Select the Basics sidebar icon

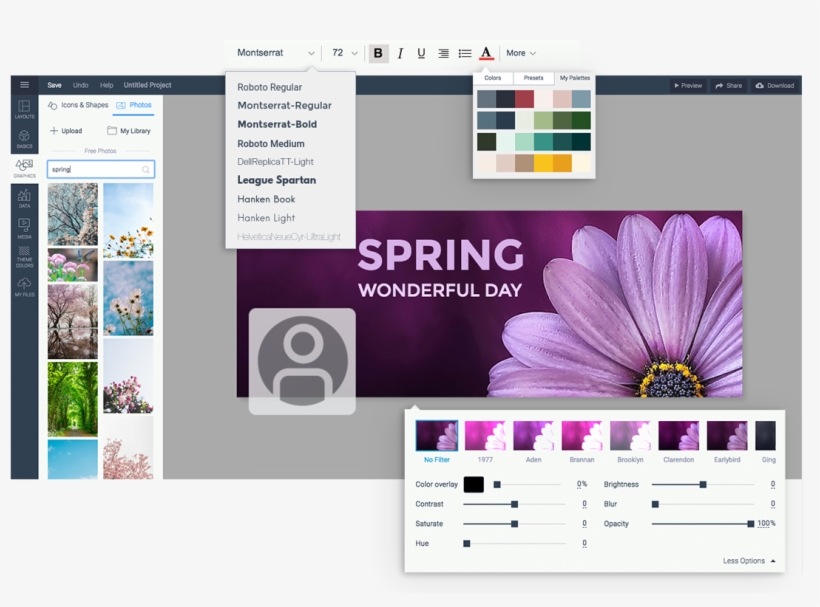coord(23,138)
